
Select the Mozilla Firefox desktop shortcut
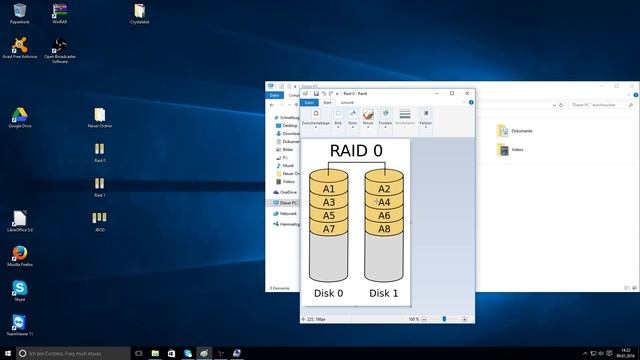coord(20,256)
